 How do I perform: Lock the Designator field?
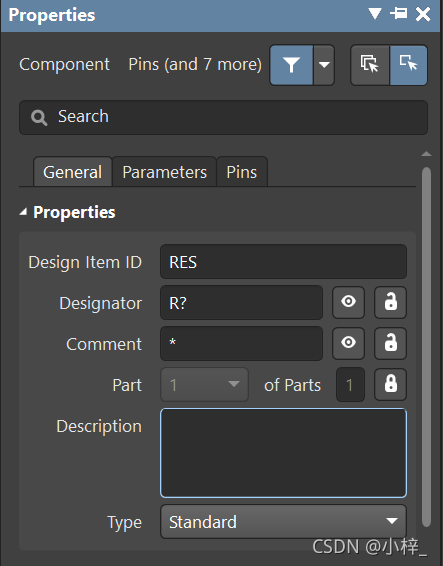click(391, 302)
